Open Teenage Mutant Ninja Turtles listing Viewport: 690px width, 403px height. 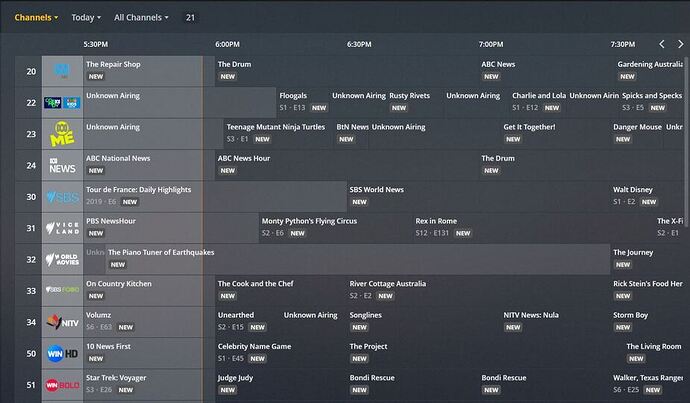[x=278, y=134]
